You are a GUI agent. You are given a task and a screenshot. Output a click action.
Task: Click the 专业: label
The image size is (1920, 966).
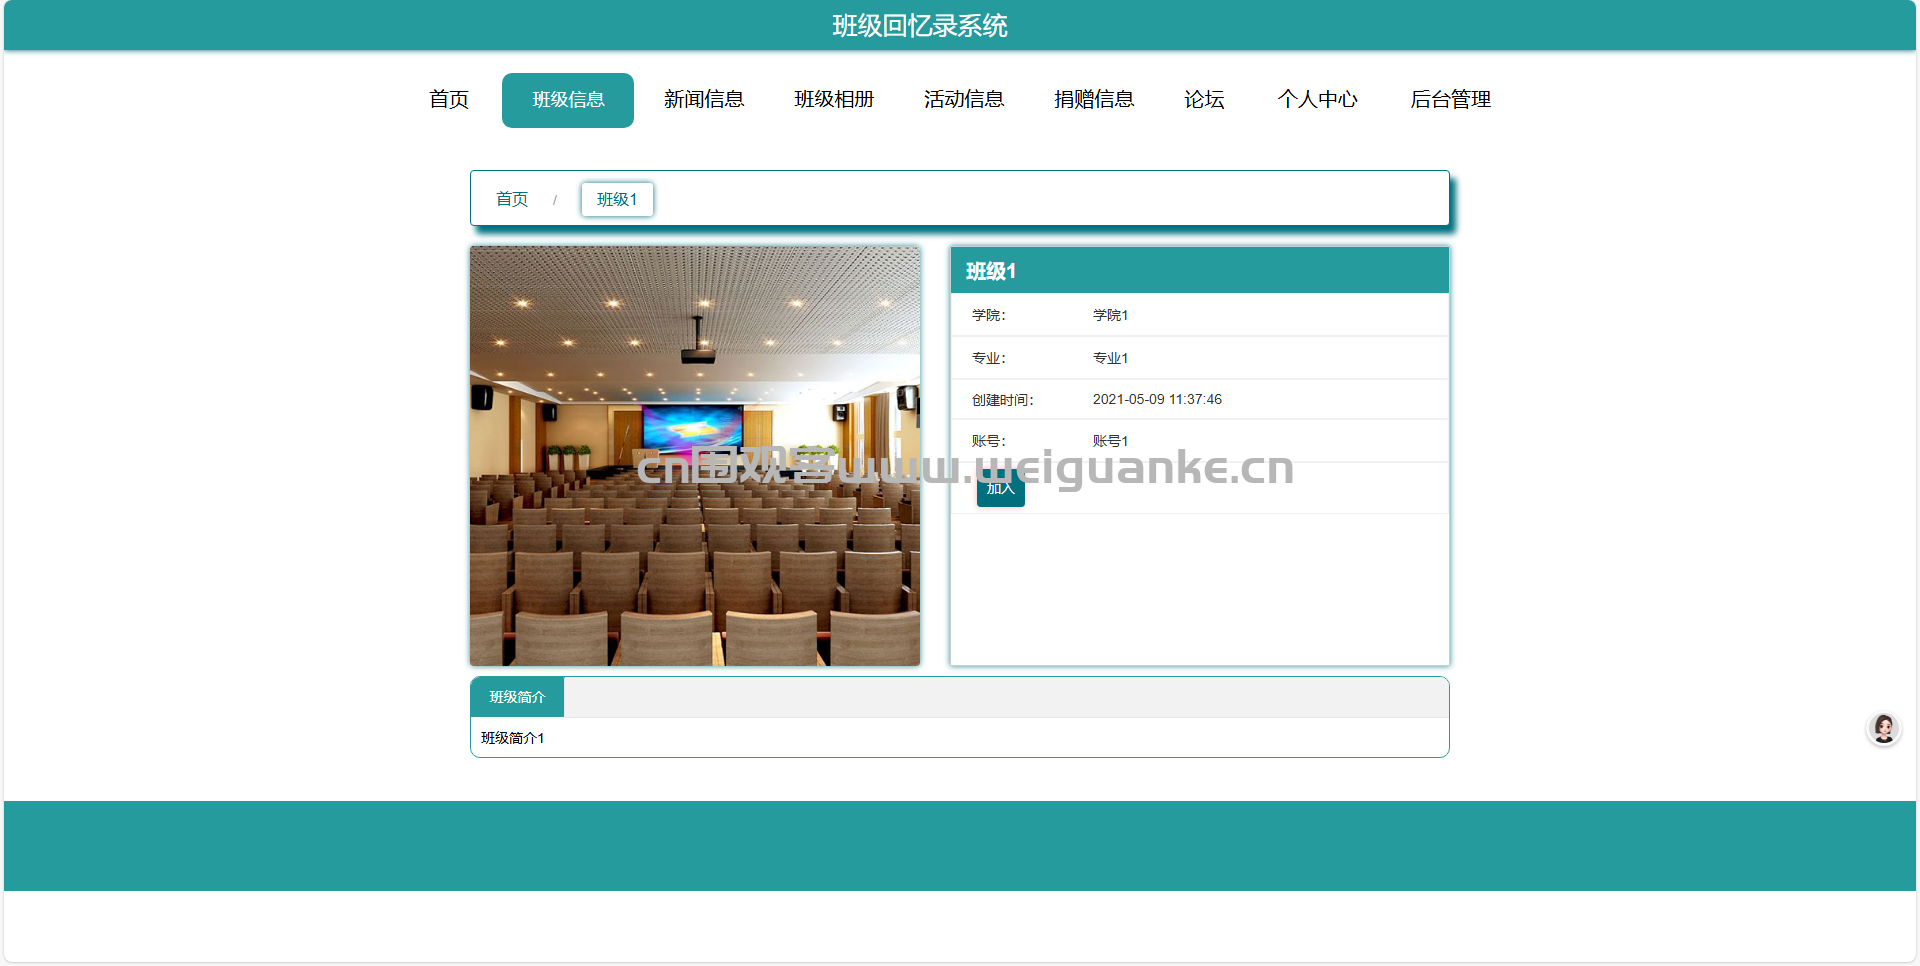[988, 358]
